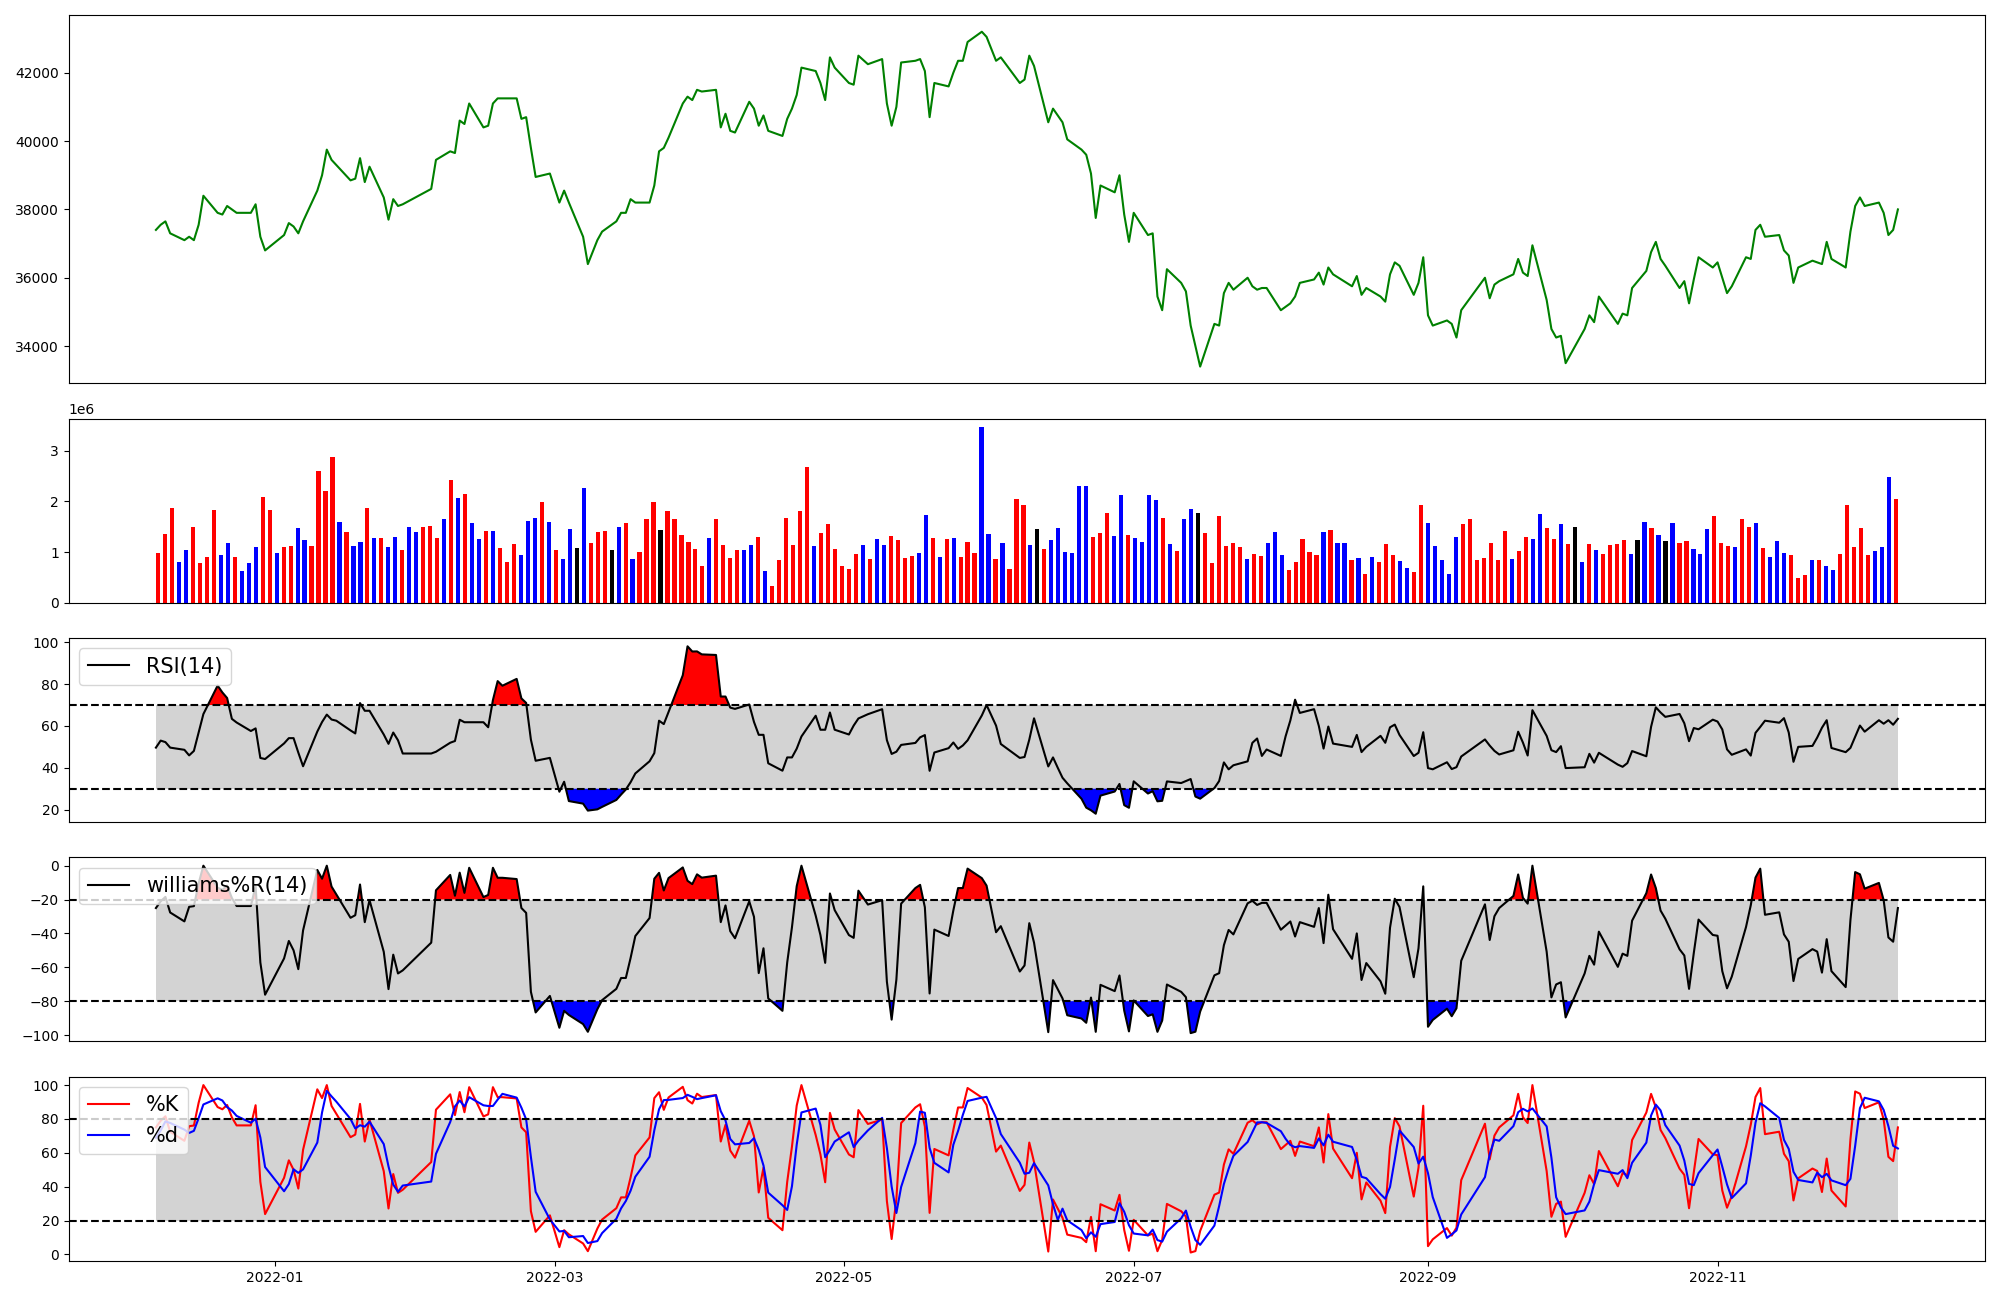Click the -100 Williams %R axis label
The height and width of the screenshot is (1300, 2000).
(x=41, y=1035)
